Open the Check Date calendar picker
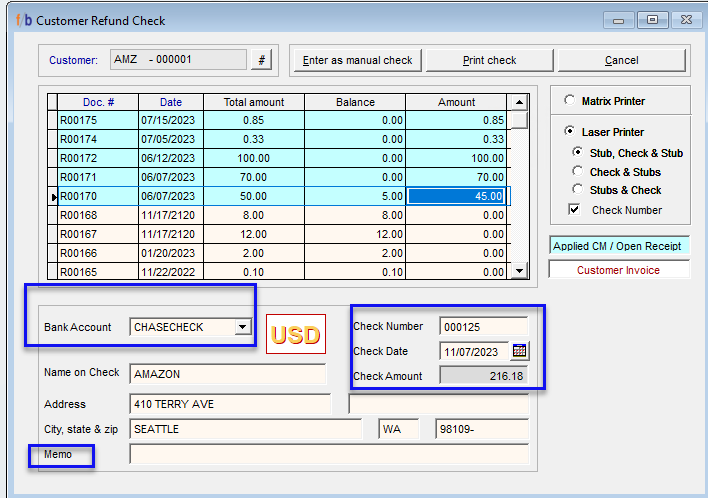The width and height of the screenshot is (708, 498). pos(519,351)
